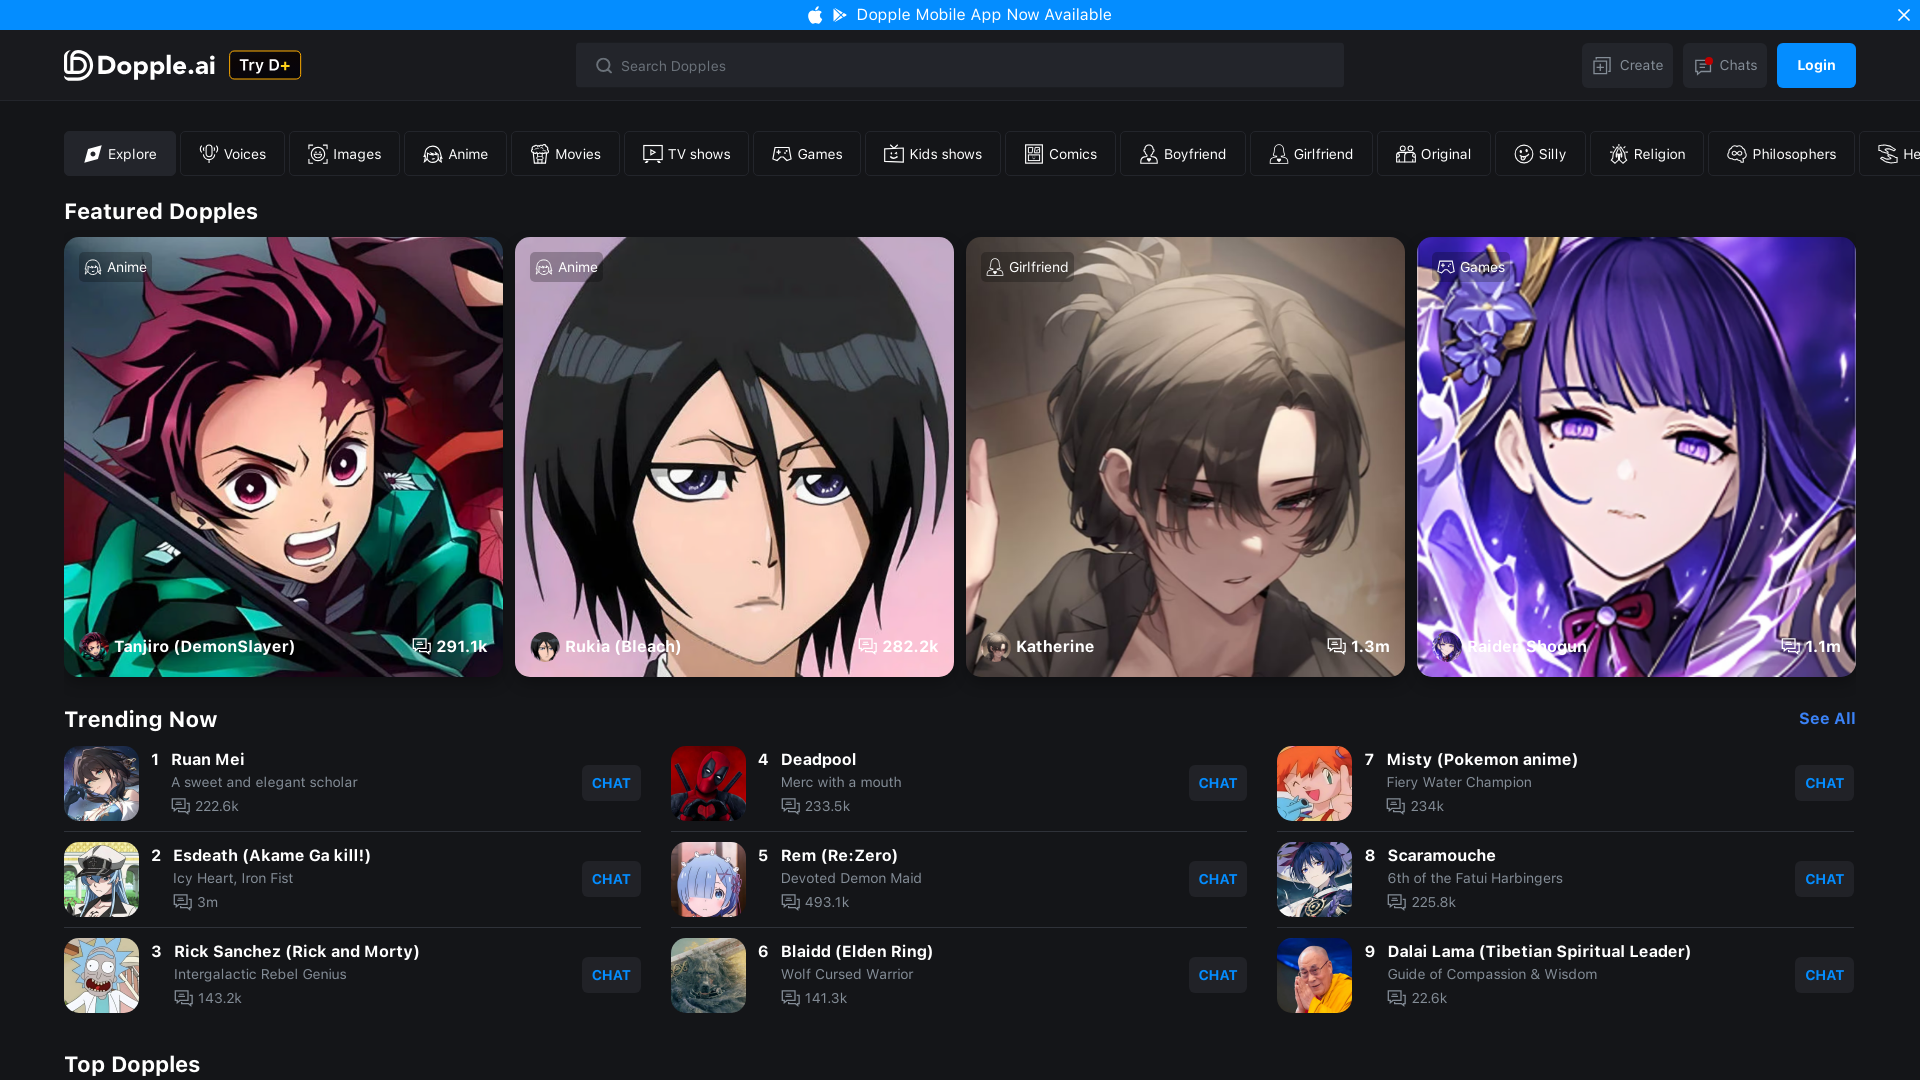Screen dimensions: 1920x1080
Task: Click the Search Dopples input field
Action: [959, 65]
